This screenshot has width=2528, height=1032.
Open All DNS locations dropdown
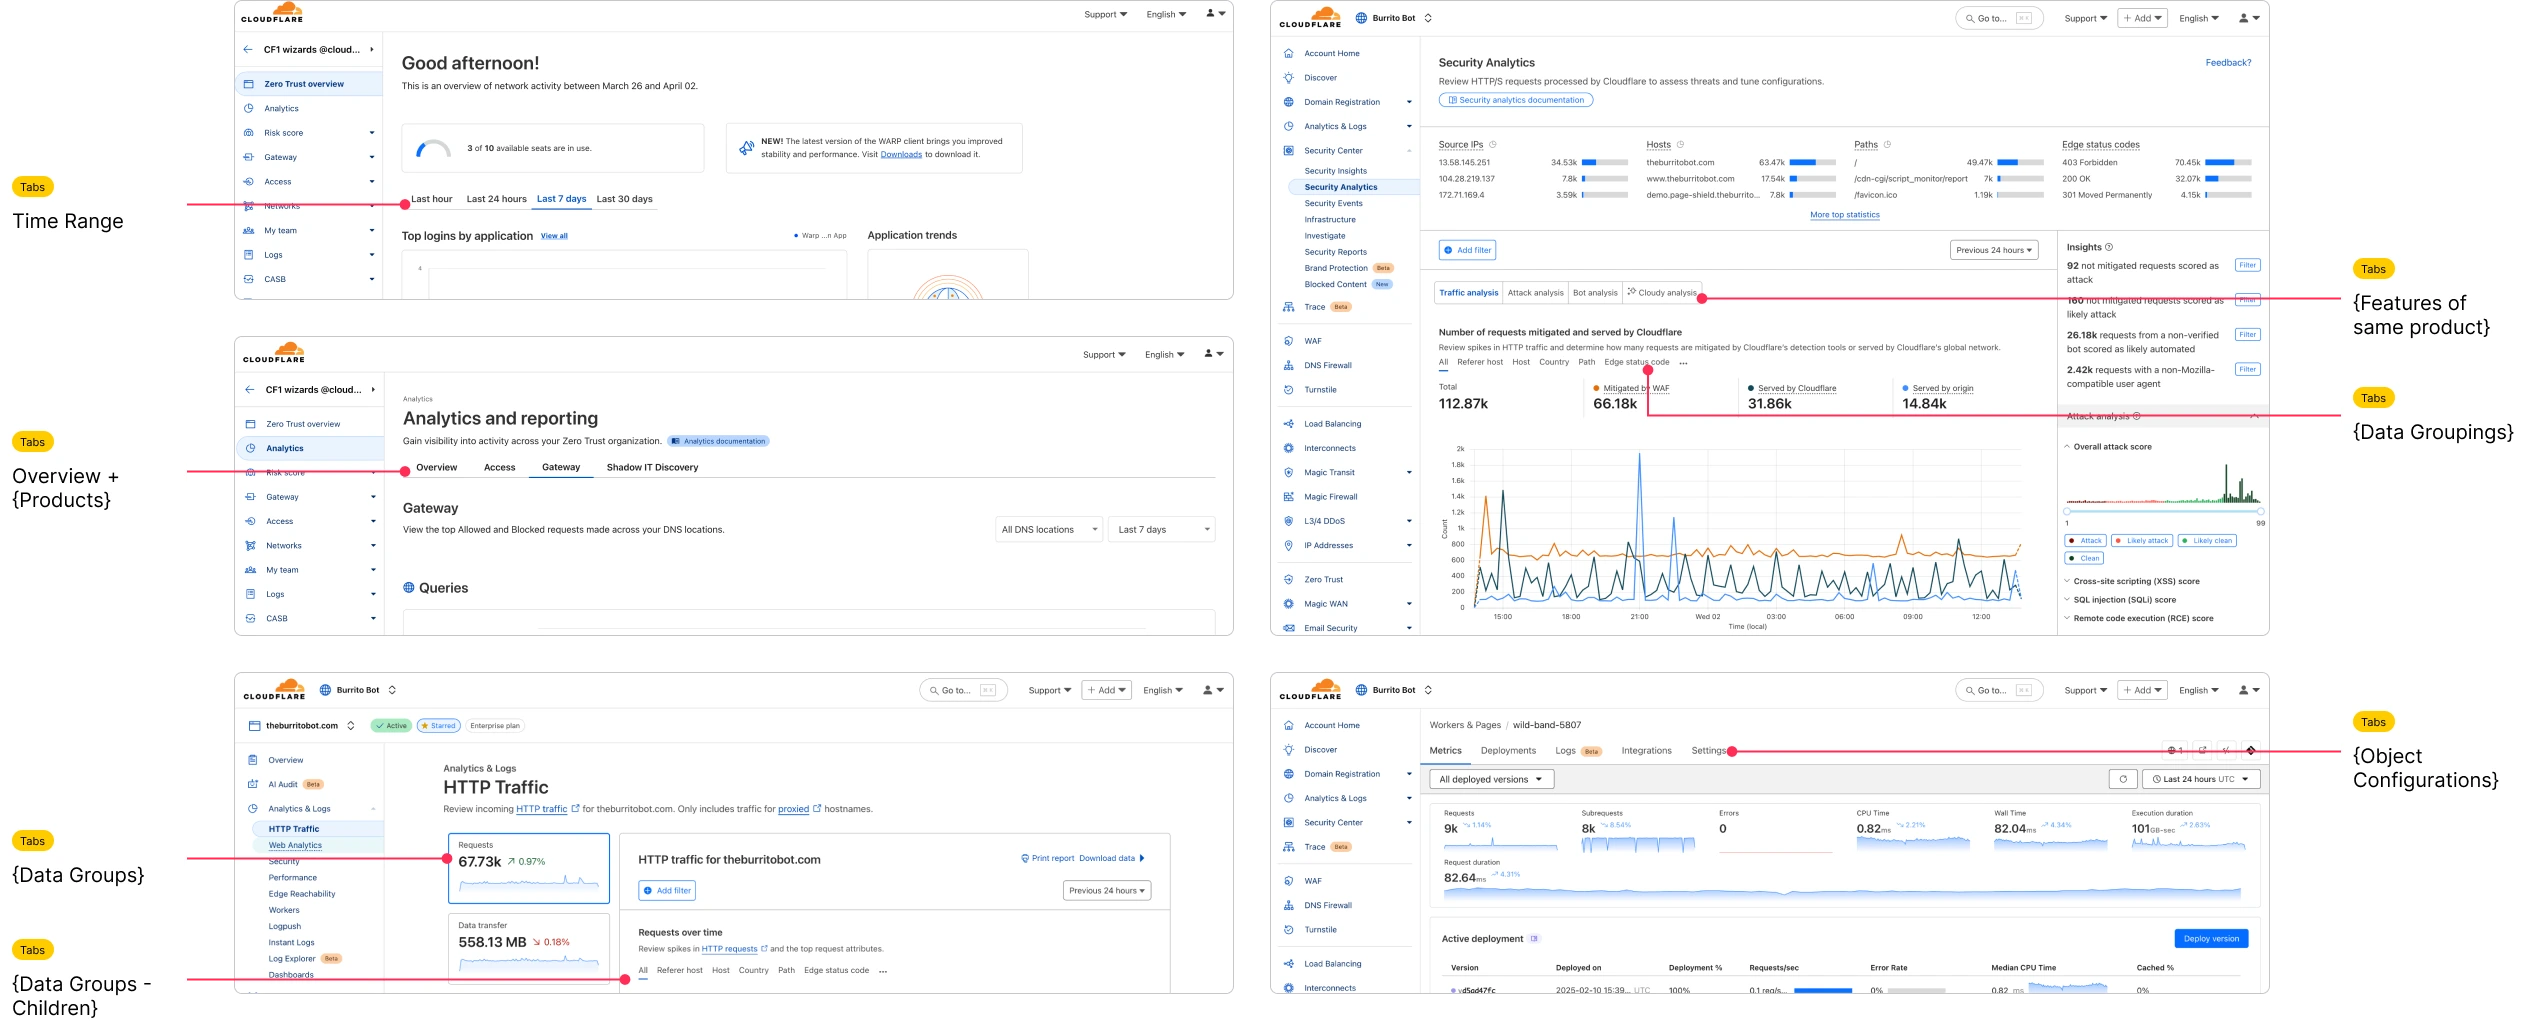(1049, 530)
